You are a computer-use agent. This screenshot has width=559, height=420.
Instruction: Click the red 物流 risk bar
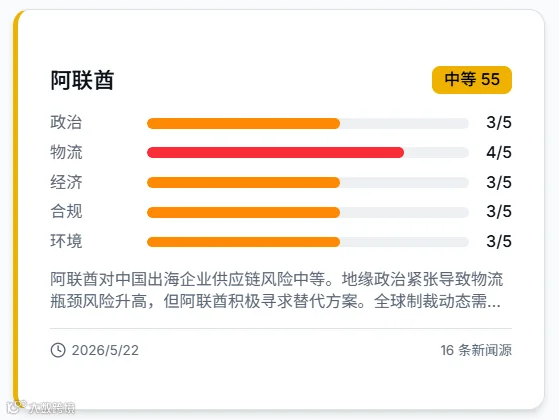pos(275,153)
